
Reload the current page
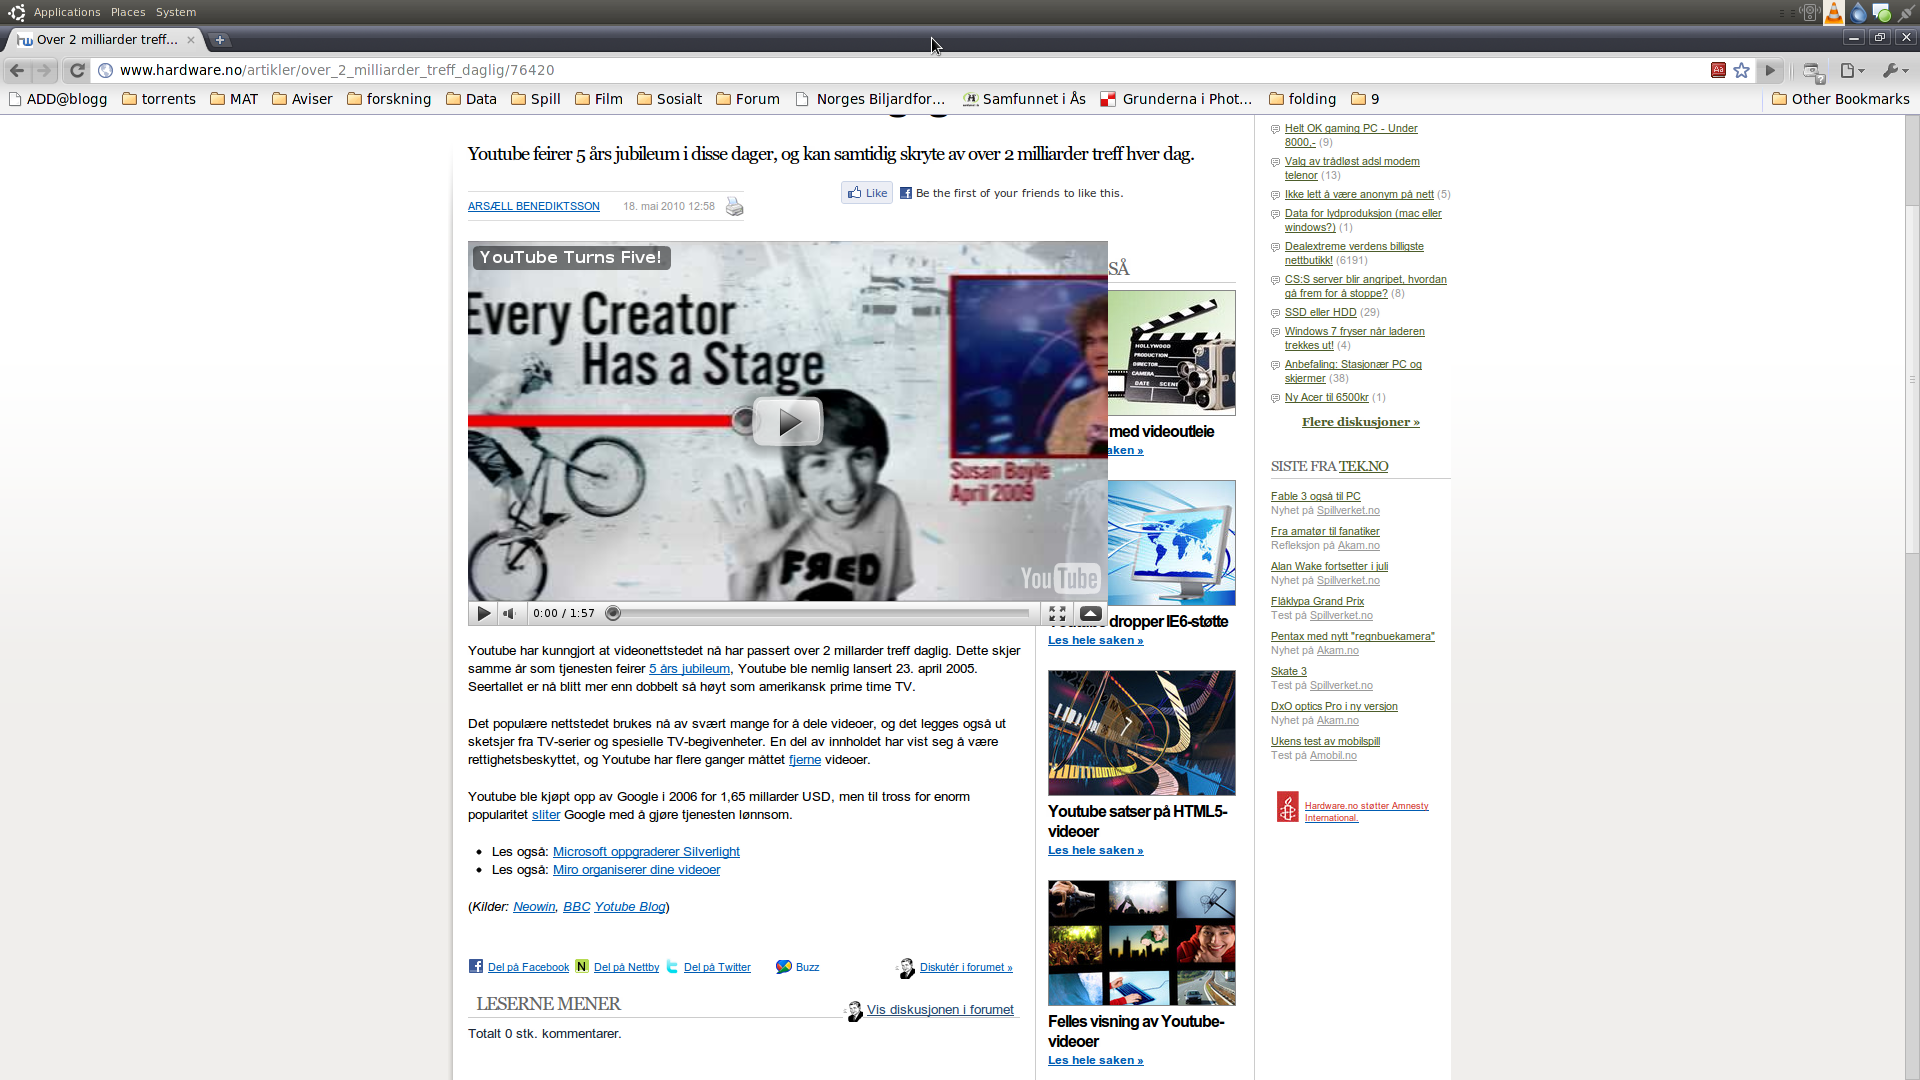pyautogui.click(x=77, y=71)
